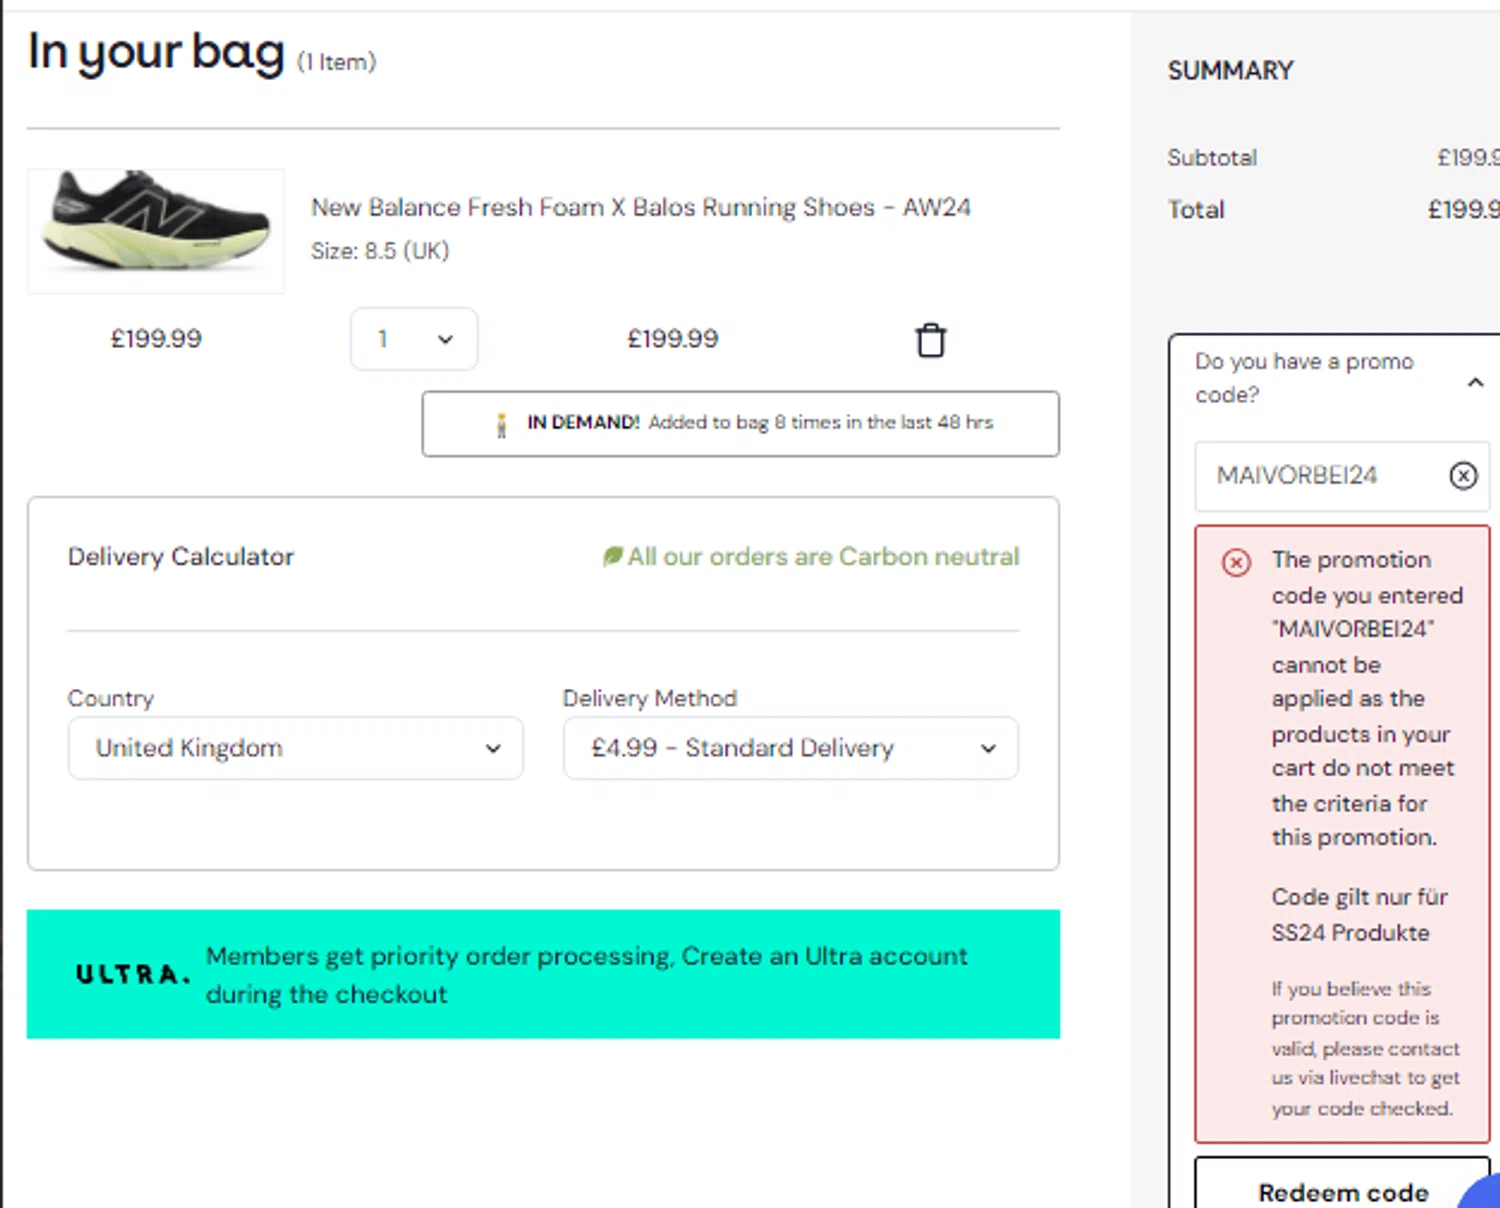Viewport: 1500px width, 1208px height.
Task: Click the 'Delivery Calculator' heading
Action: pos(181,556)
